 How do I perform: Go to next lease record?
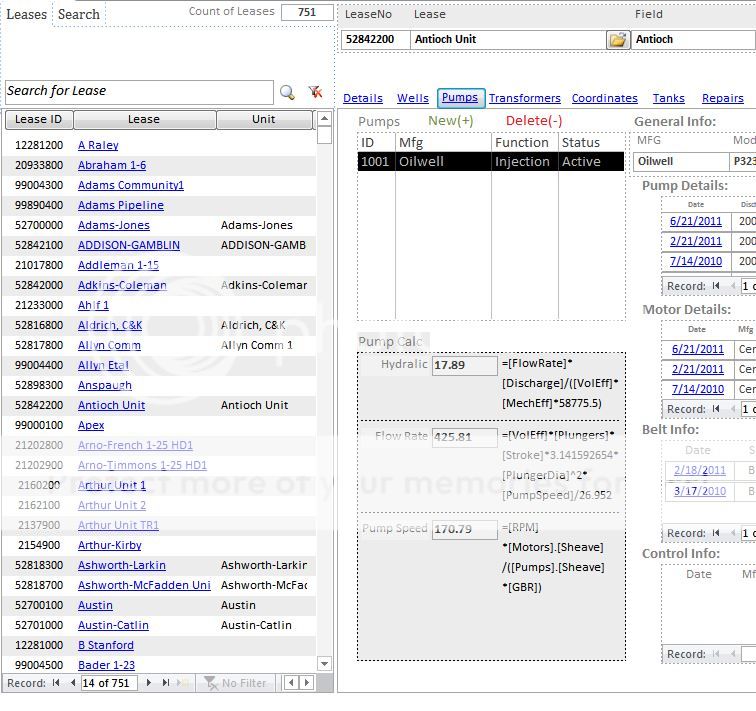coord(149,683)
